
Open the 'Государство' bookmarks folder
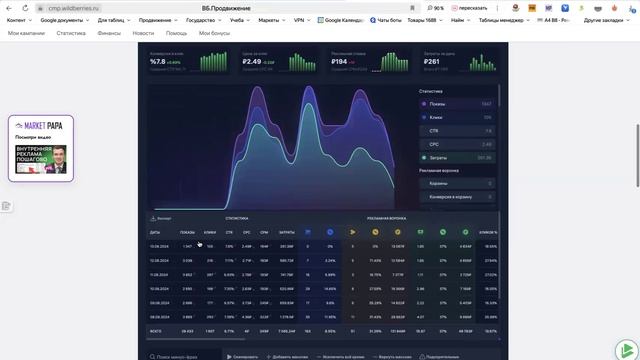pos(203,20)
